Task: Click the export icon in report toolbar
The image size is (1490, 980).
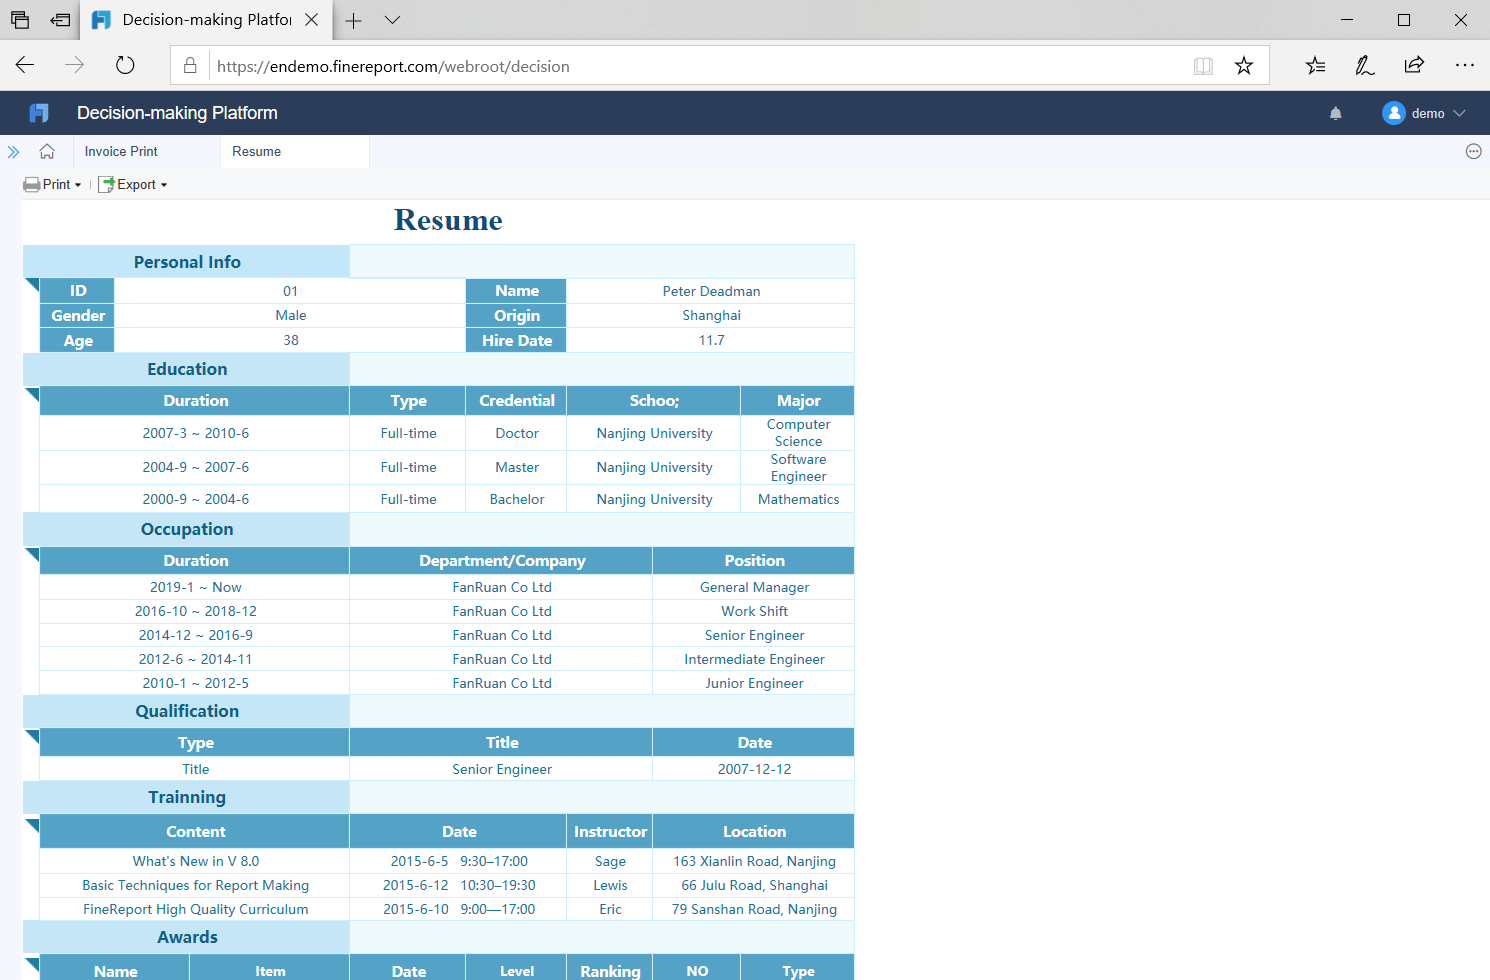Action: click(106, 184)
